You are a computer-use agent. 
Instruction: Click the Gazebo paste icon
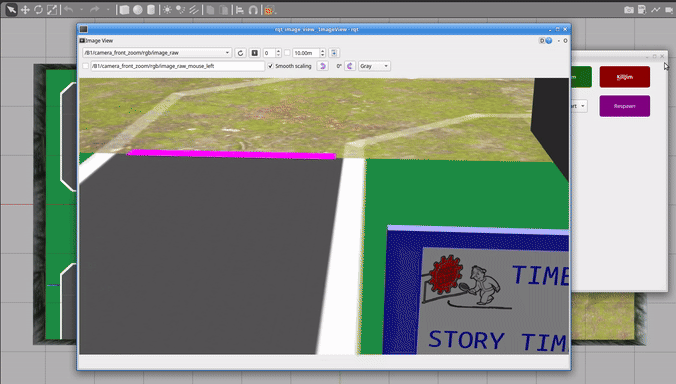point(223,9)
